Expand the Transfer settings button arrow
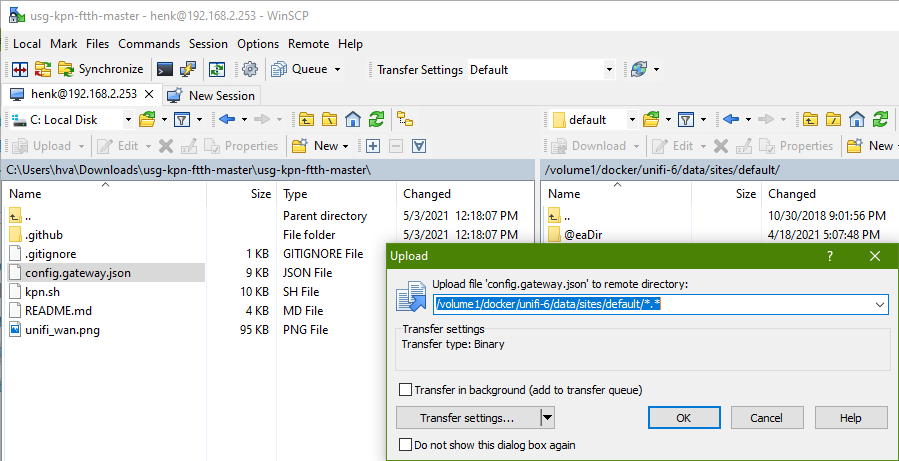899x461 pixels. (x=548, y=418)
